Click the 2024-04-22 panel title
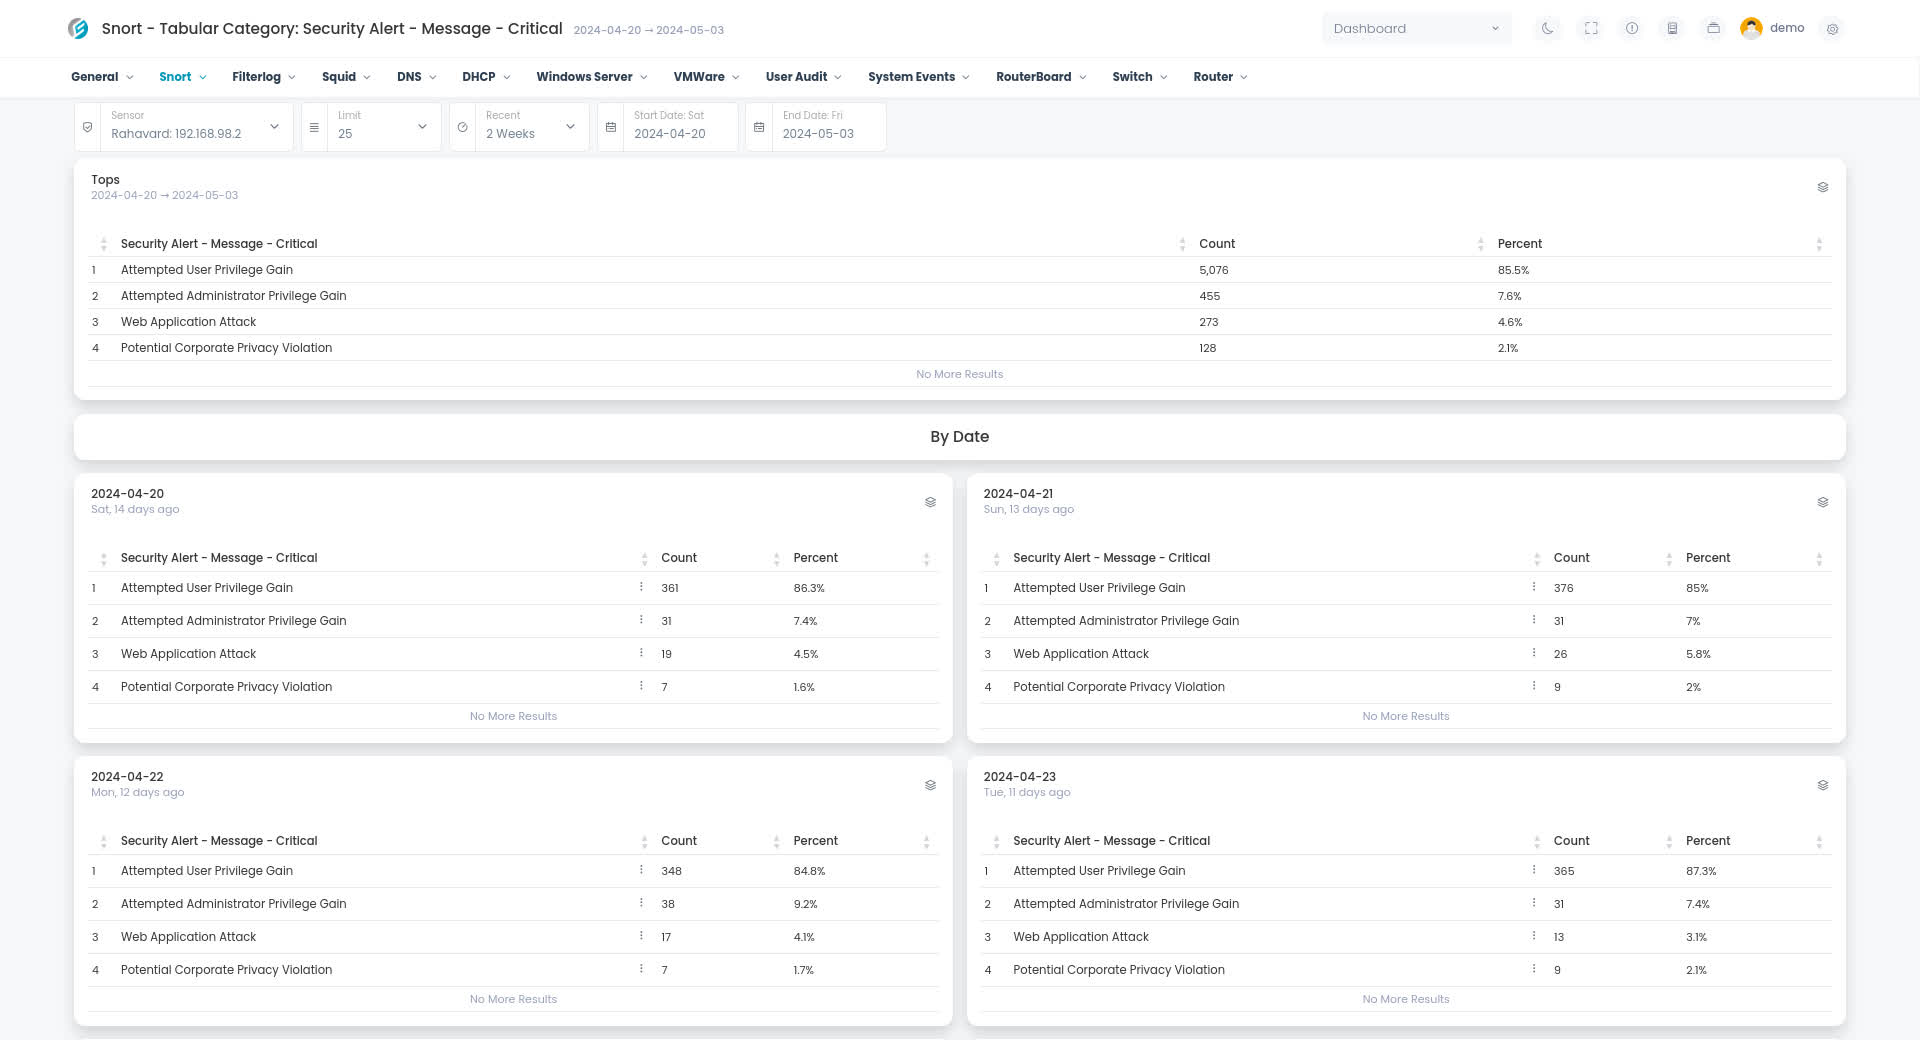 127,777
